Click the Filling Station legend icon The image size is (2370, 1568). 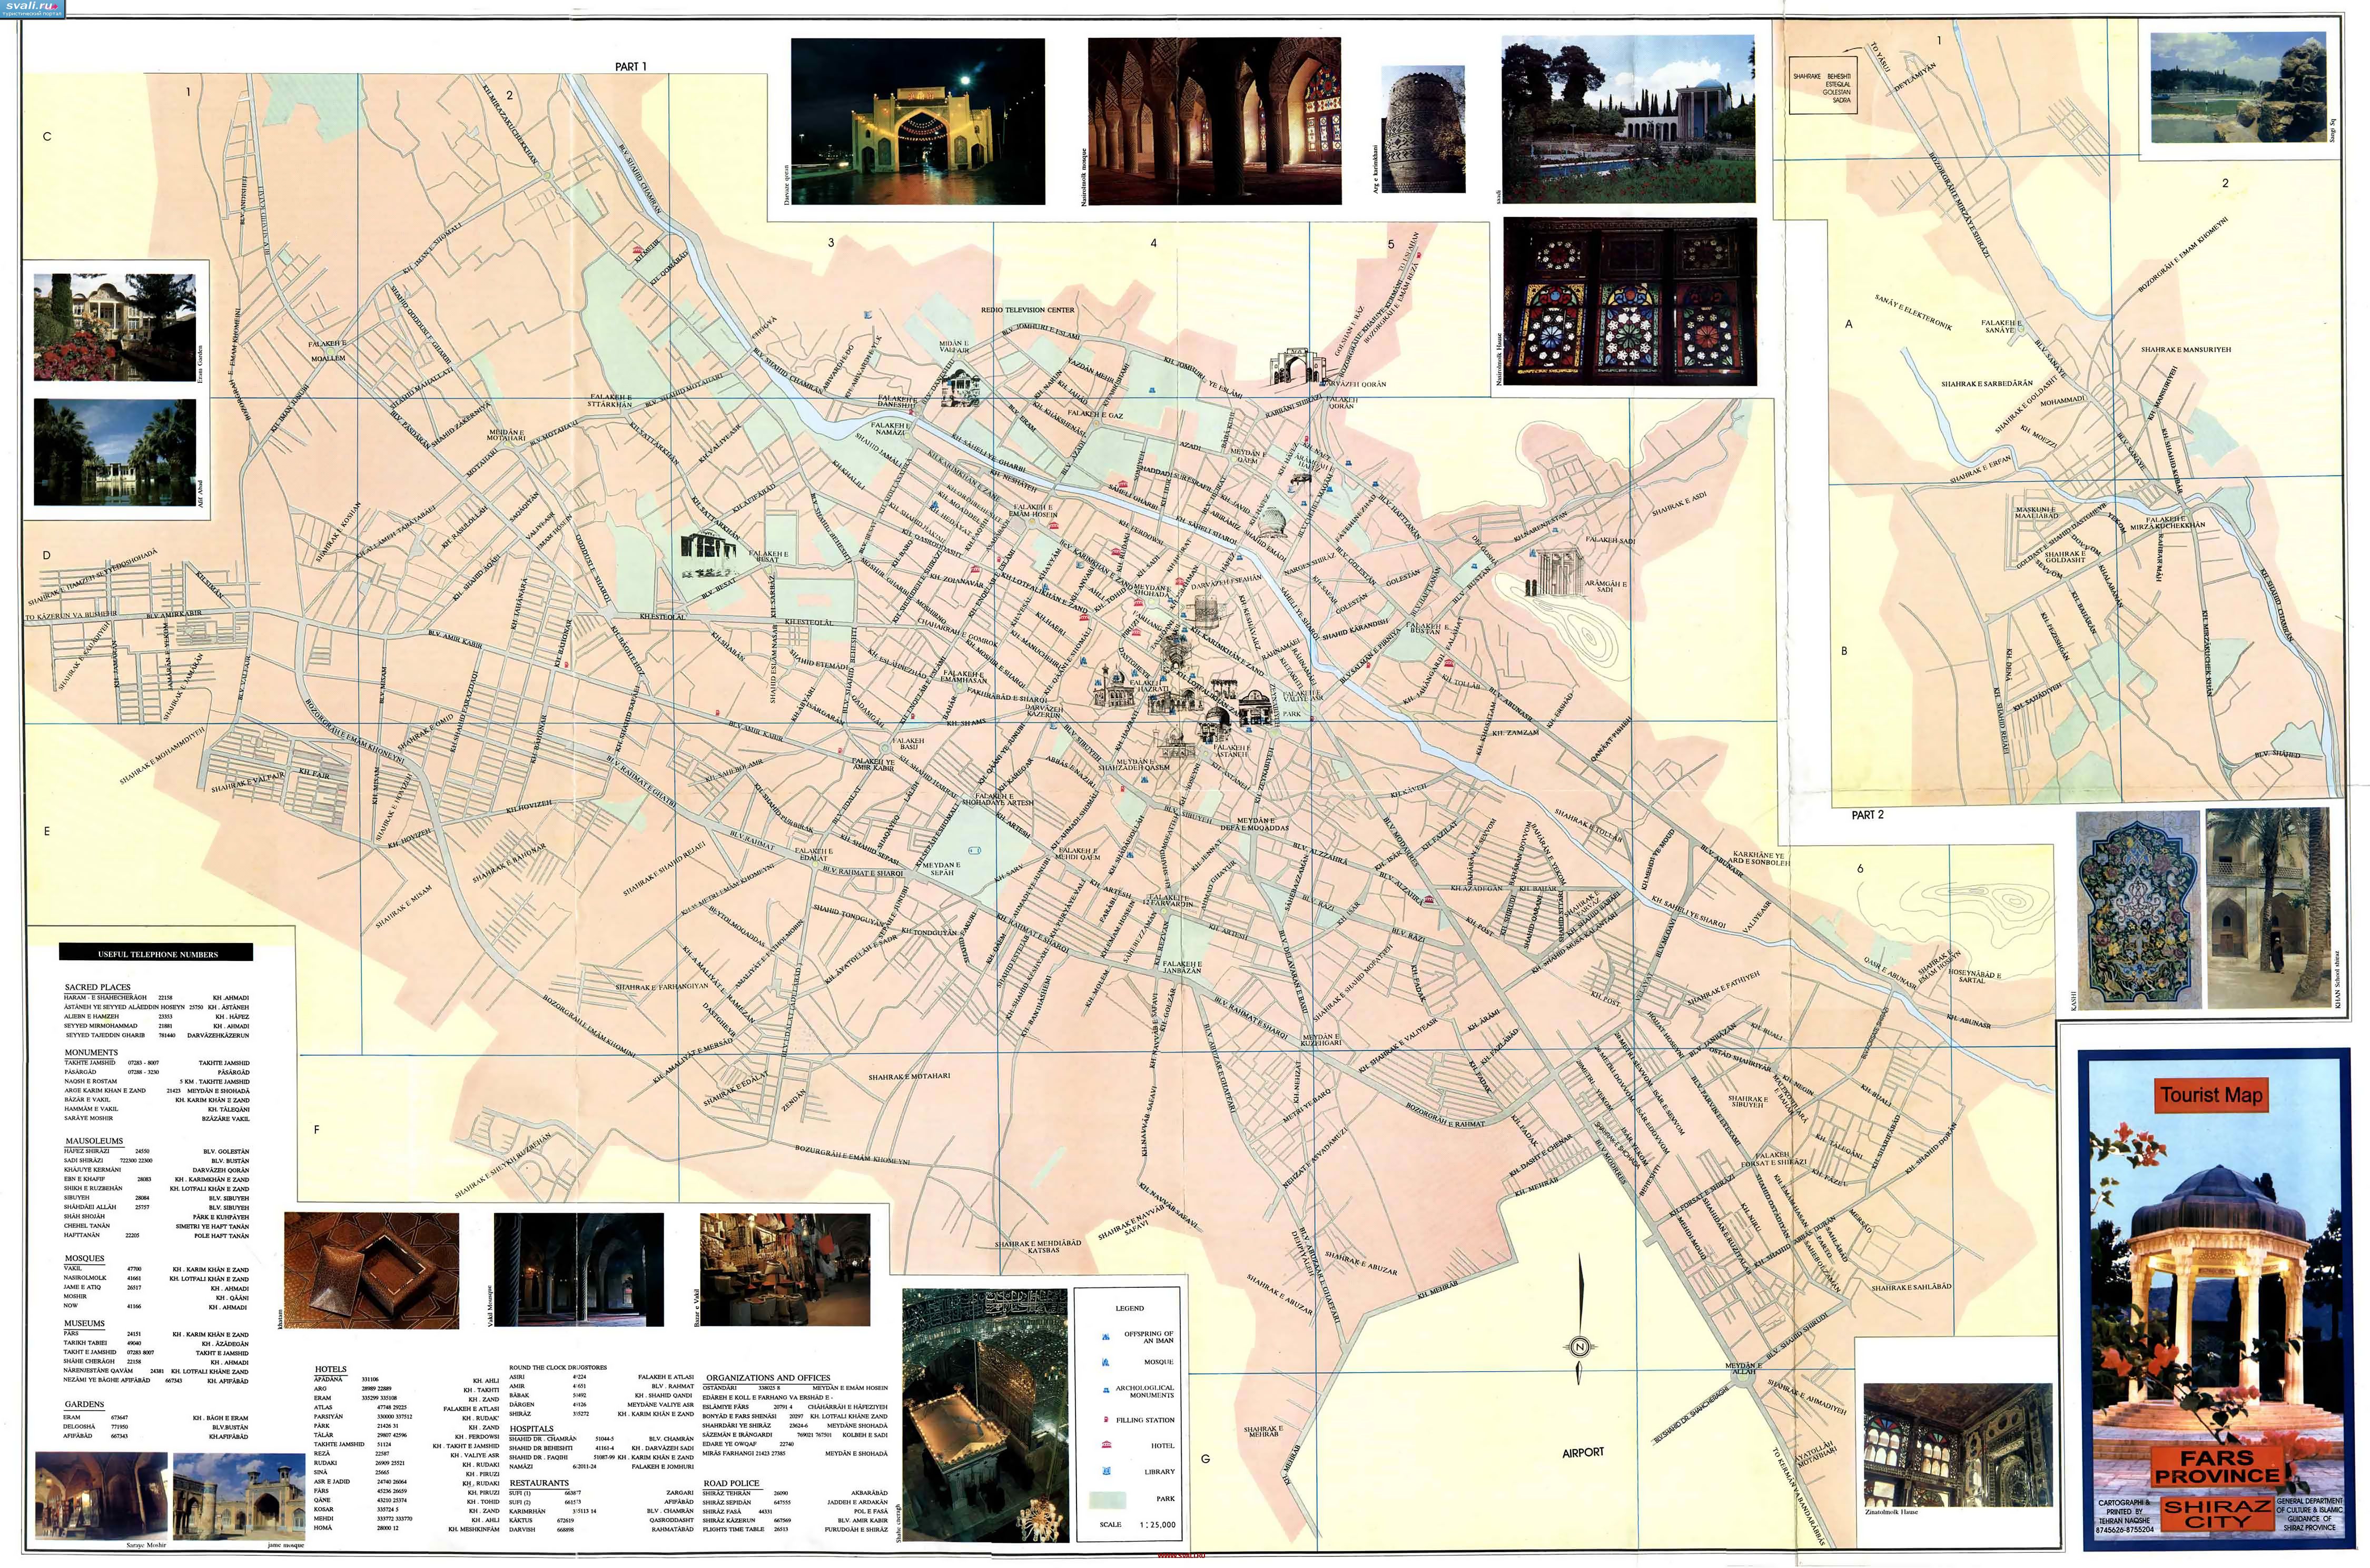coord(1105,1420)
